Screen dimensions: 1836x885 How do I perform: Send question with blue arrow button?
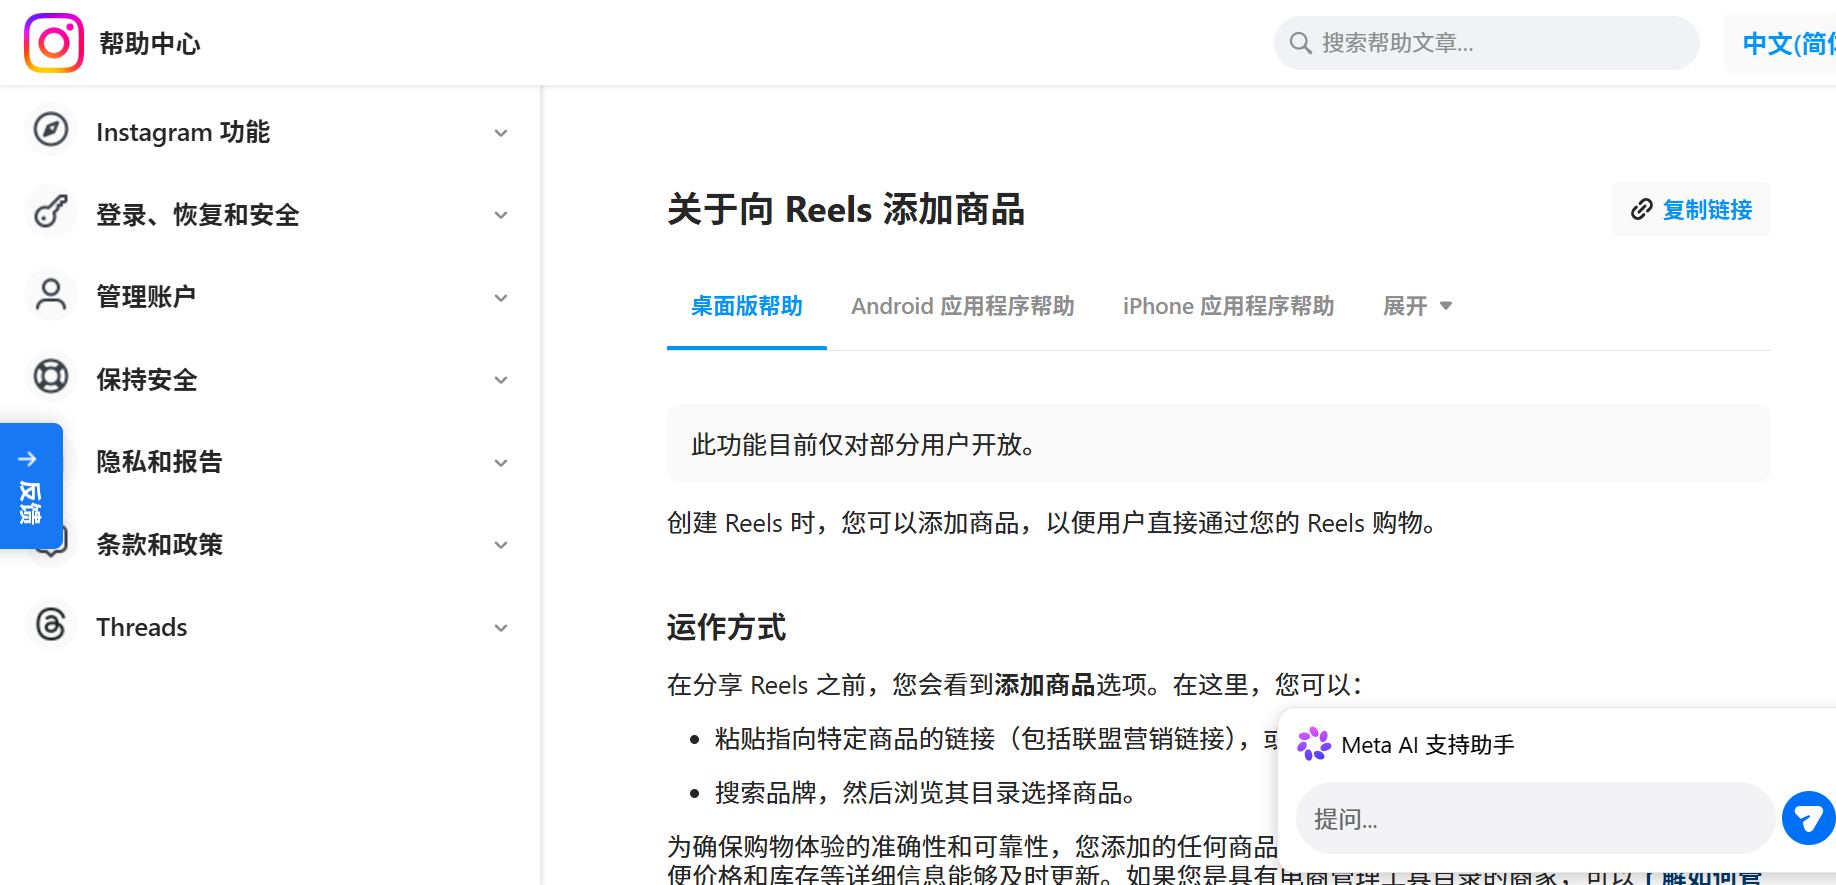pos(1808,818)
